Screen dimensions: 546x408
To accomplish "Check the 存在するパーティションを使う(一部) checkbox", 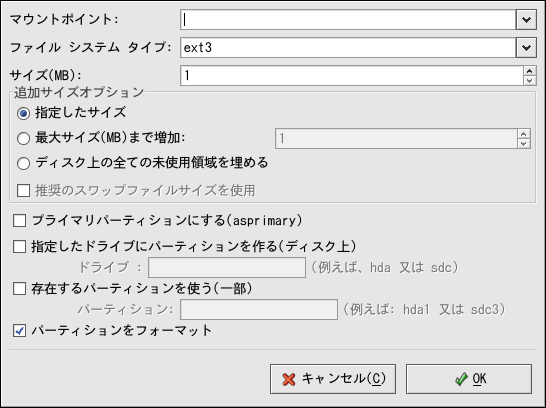I will (x=20, y=289).
